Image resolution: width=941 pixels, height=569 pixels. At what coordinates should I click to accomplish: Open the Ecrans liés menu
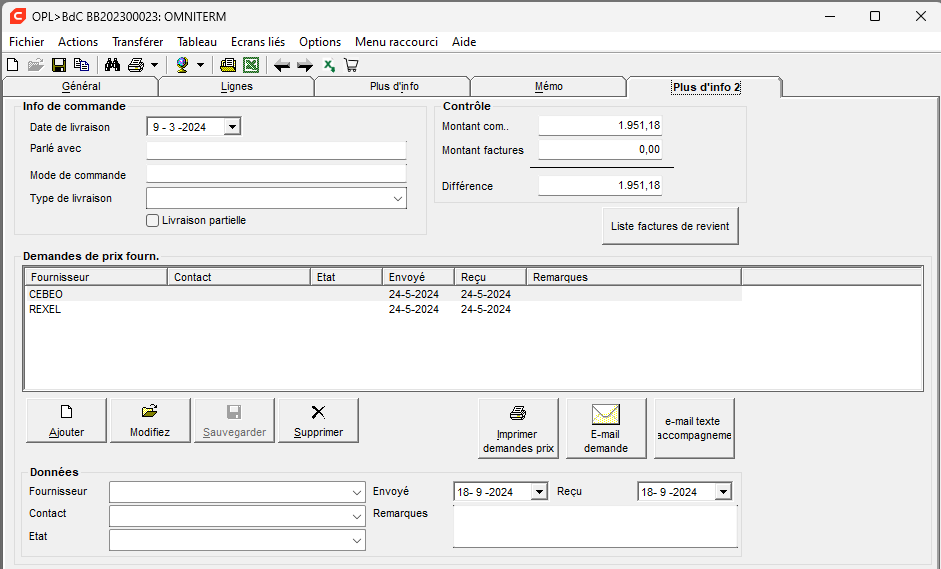coord(258,42)
